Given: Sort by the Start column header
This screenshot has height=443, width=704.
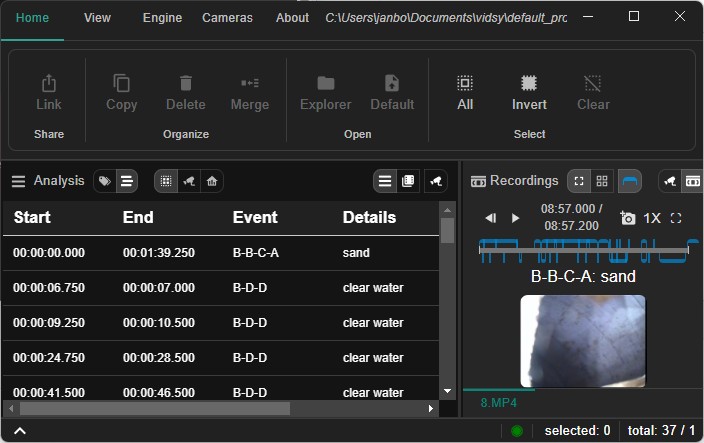Looking at the screenshot, I should (32, 217).
